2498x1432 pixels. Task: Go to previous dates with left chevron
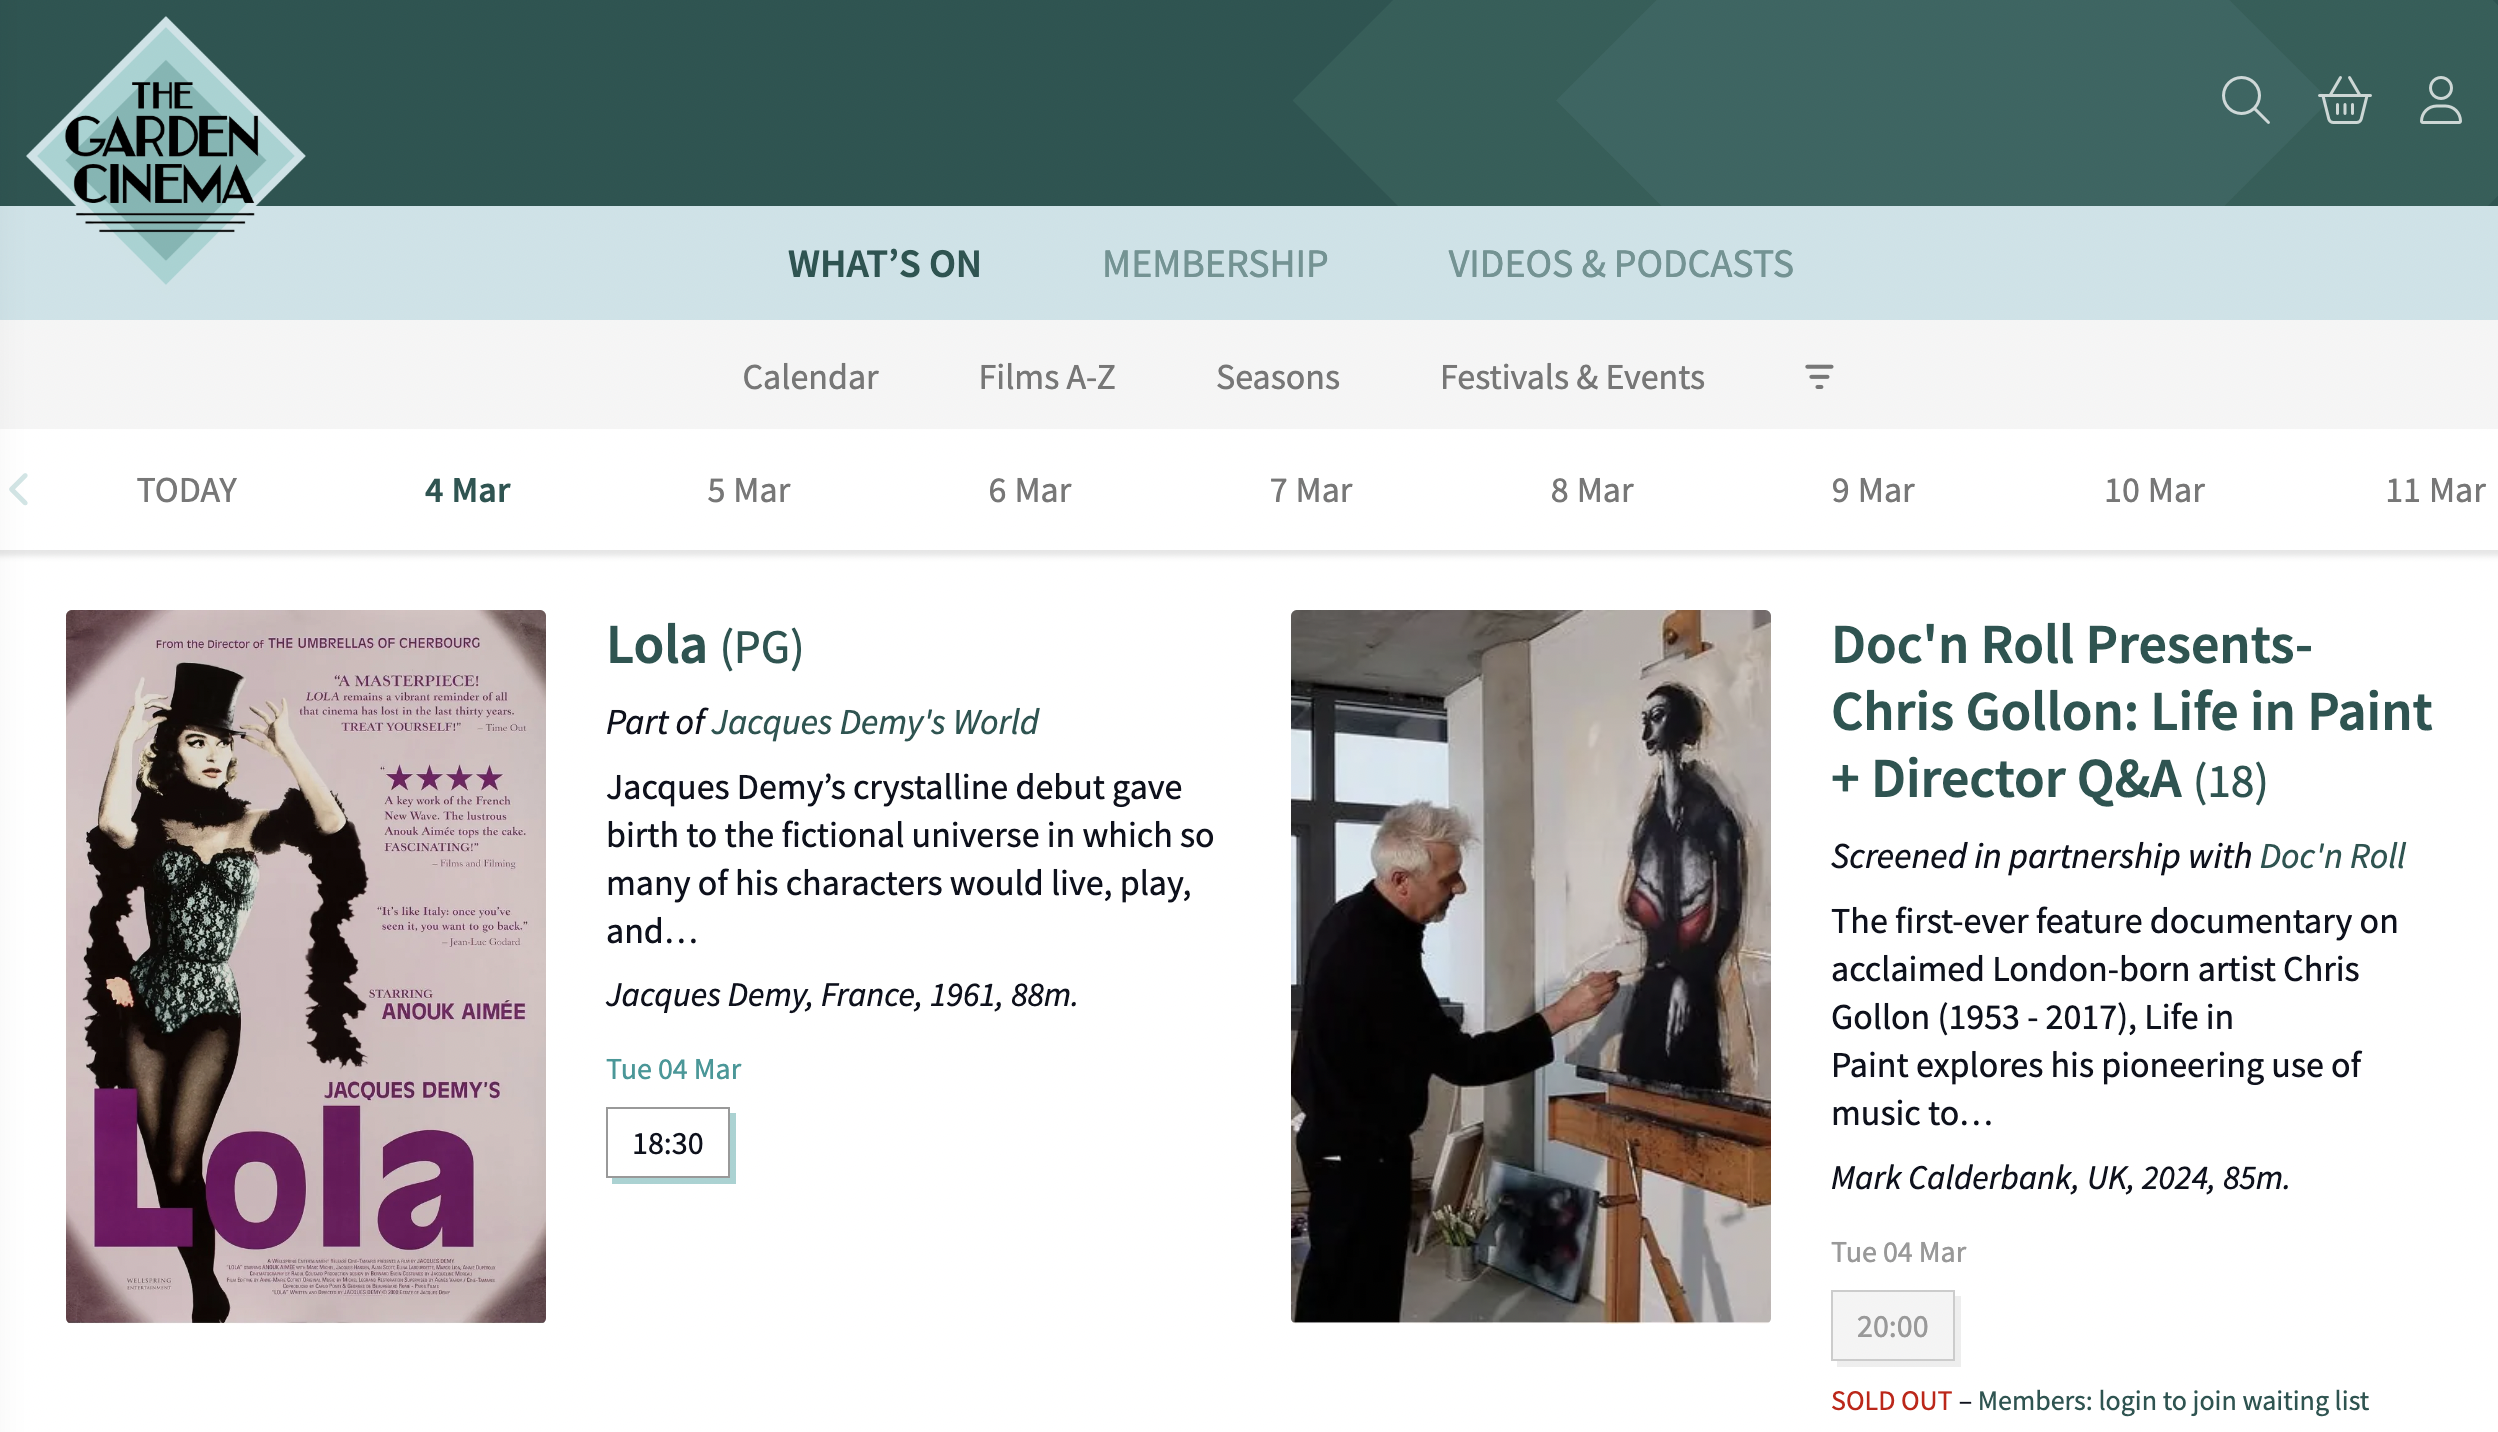pyautogui.click(x=19, y=490)
